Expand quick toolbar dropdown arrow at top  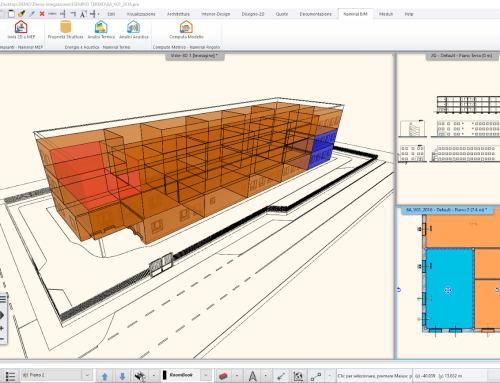(98, 14)
